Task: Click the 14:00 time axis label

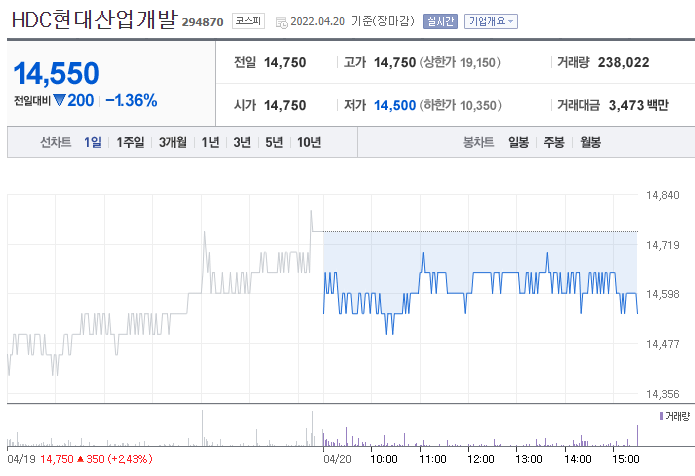Action: pyautogui.click(x=578, y=459)
